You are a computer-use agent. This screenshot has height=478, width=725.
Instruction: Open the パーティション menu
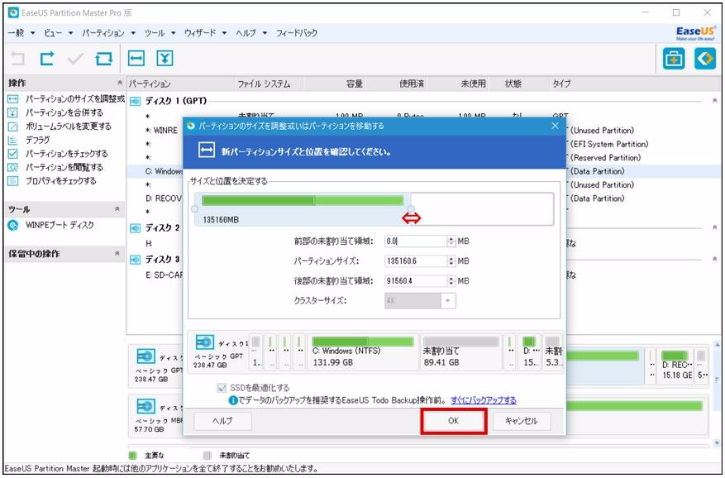coord(109,33)
